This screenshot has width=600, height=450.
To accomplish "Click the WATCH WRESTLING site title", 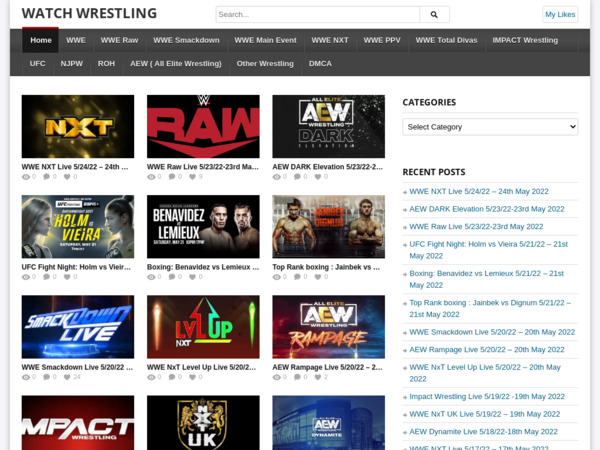I will pyautogui.click(x=89, y=13).
